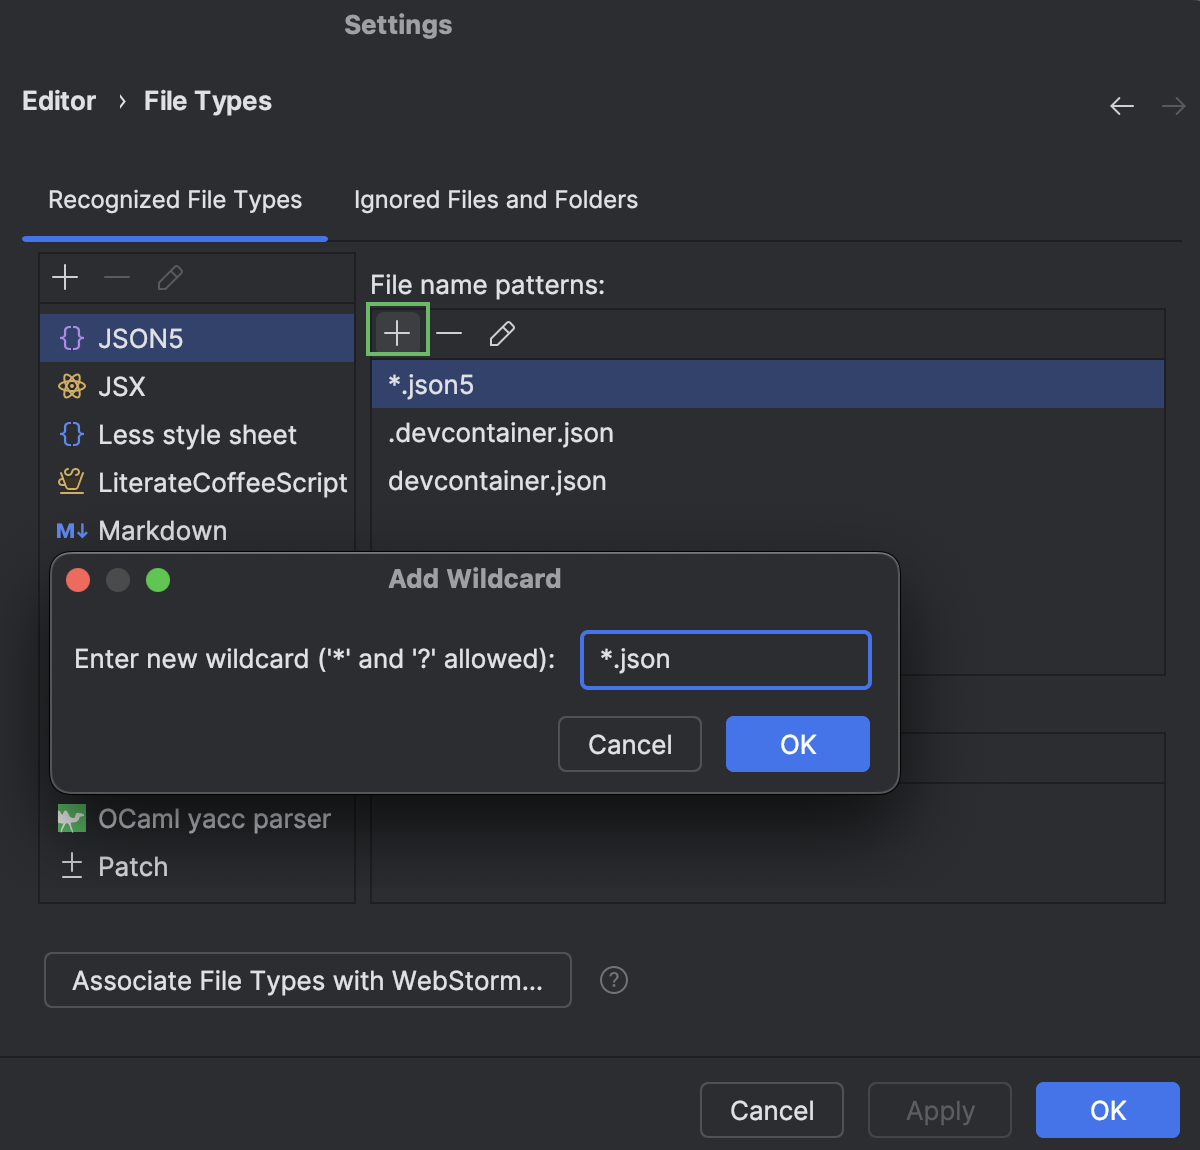Edit the selected file type via pencil icon
This screenshot has width=1200, height=1150.
click(170, 278)
